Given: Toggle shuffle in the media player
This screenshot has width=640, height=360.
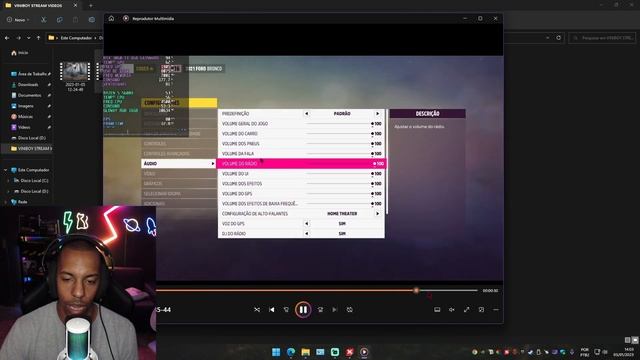Looking at the screenshot, I should [257, 310].
